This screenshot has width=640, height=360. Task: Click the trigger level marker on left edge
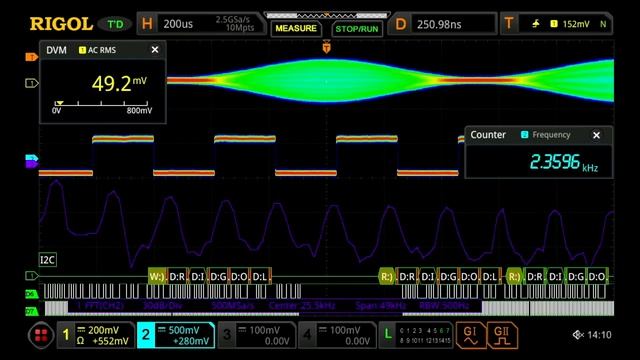pos(31,57)
